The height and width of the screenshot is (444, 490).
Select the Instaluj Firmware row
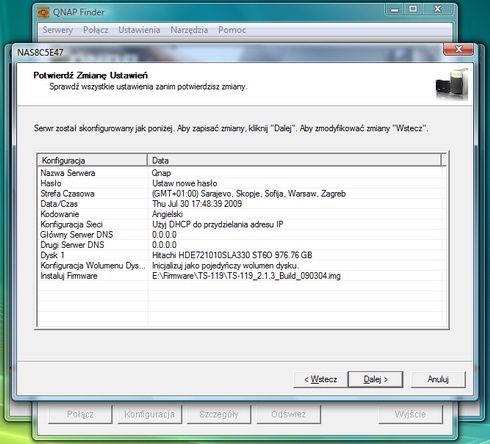pos(242,276)
